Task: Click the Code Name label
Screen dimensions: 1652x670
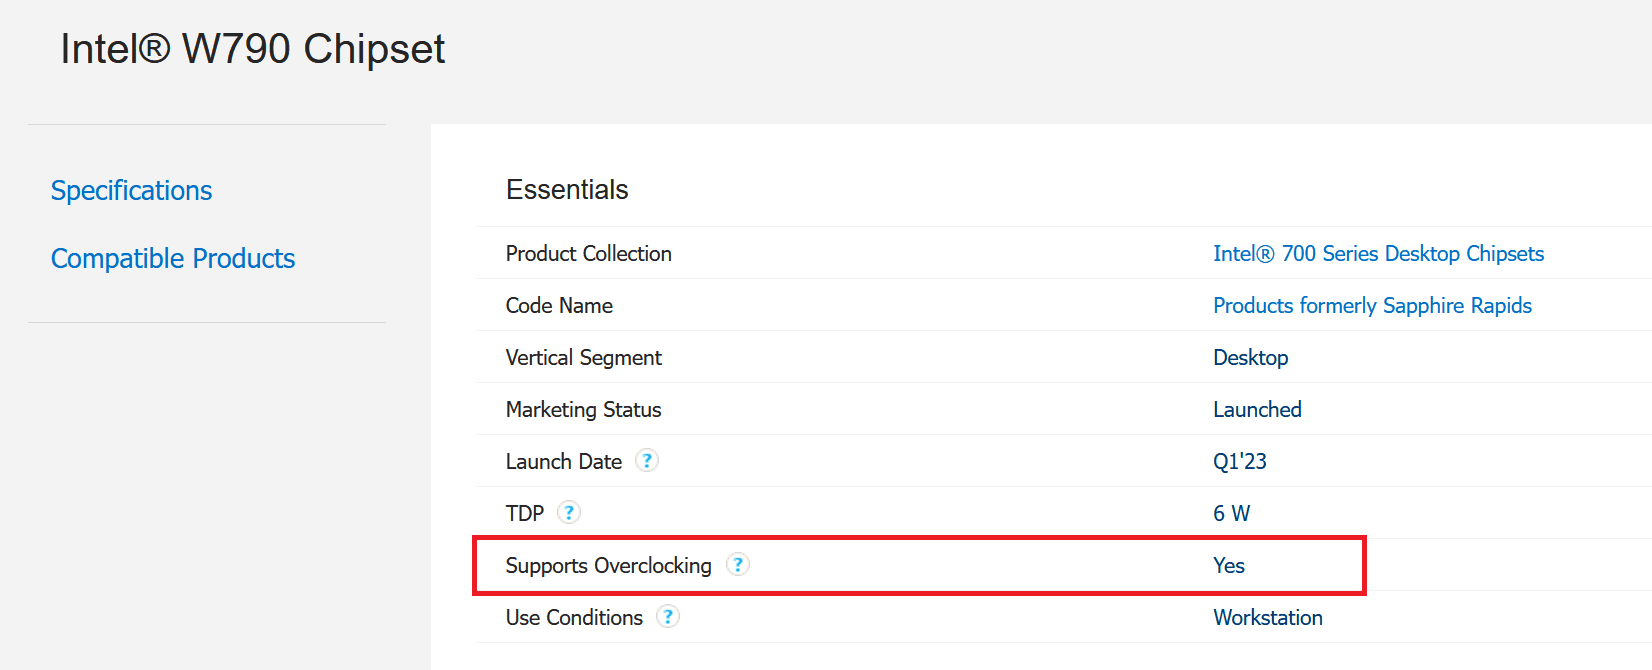Action: [x=559, y=306]
